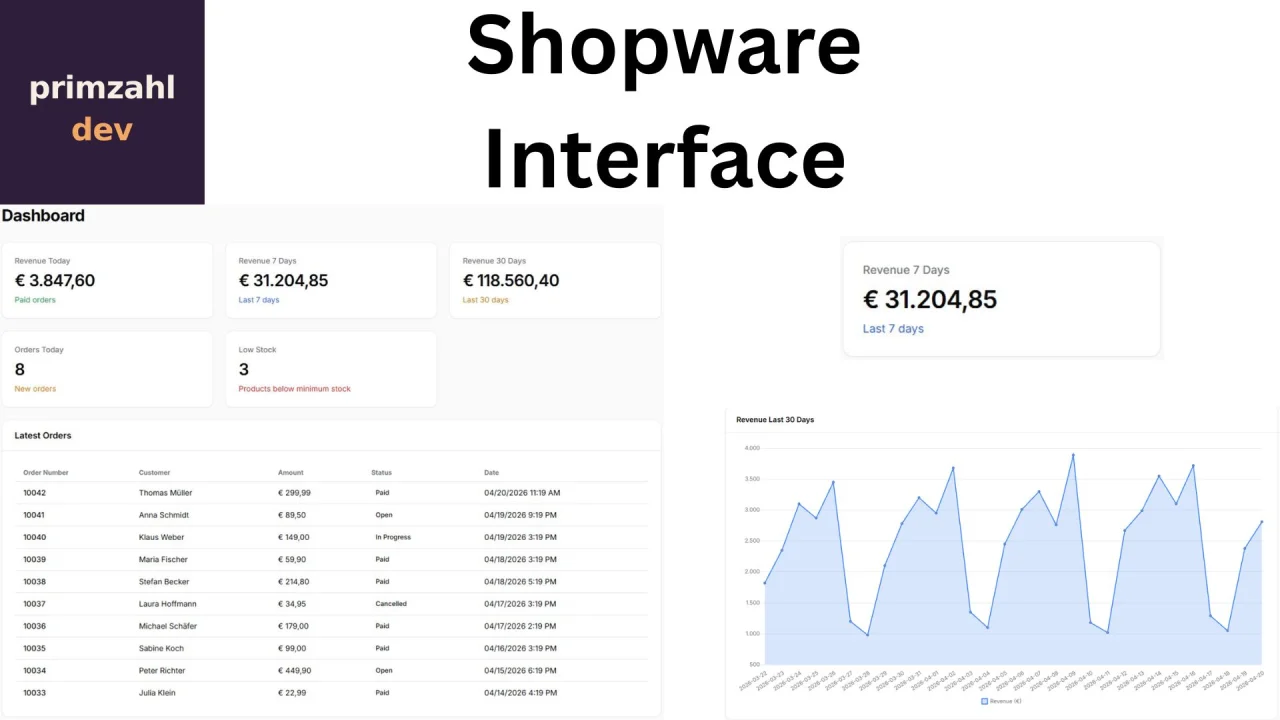Click the In Progress status badge
The height and width of the screenshot is (720, 1280).
pyautogui.click(x=393, y=537)
